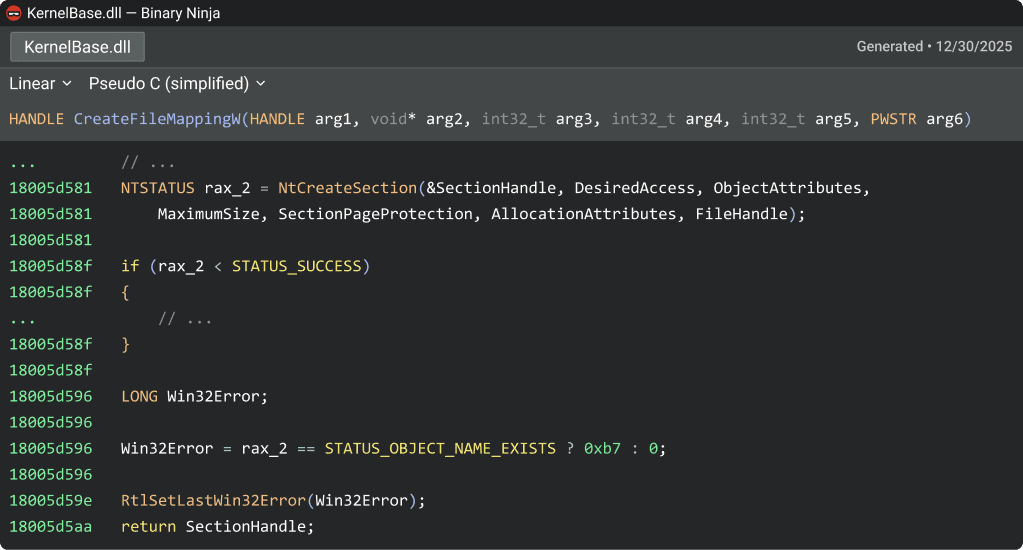Select the KernelBase.dll tab

coord(77,47)
